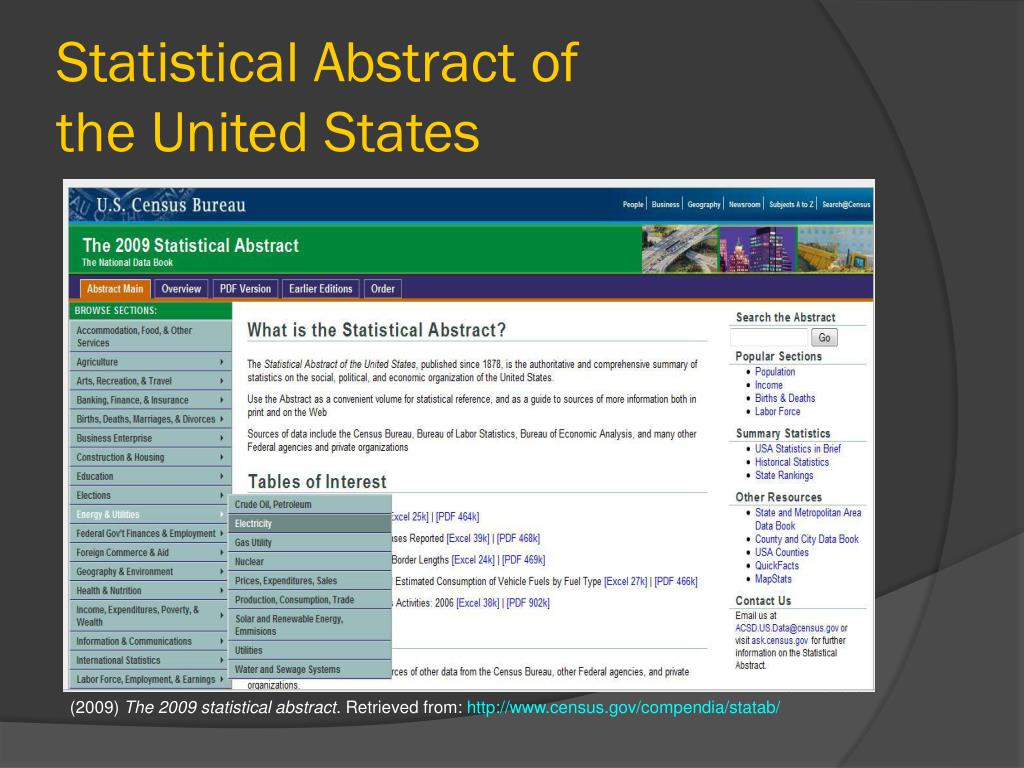Screen dimensions: 1024x768
Task: Focus the Search the Abstract field
Action: click(769, 338)
